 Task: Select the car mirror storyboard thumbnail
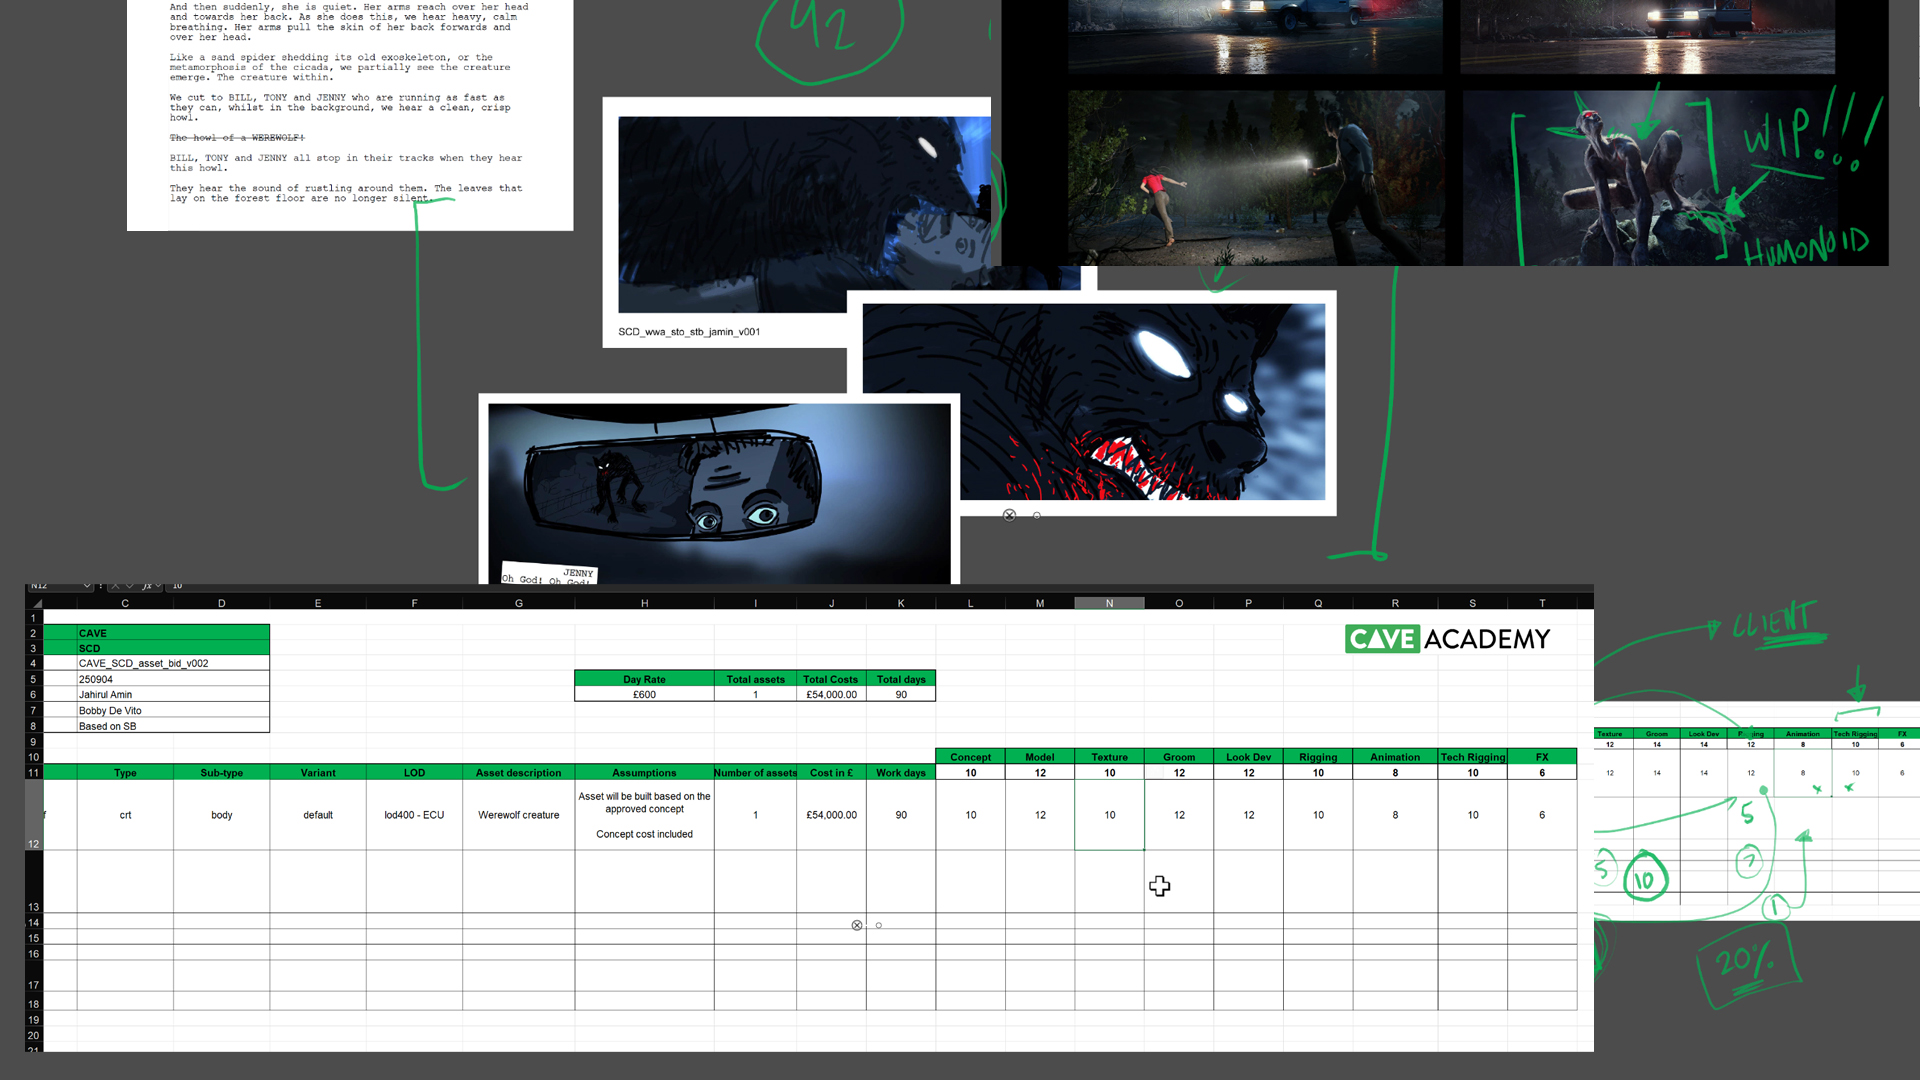718,490
